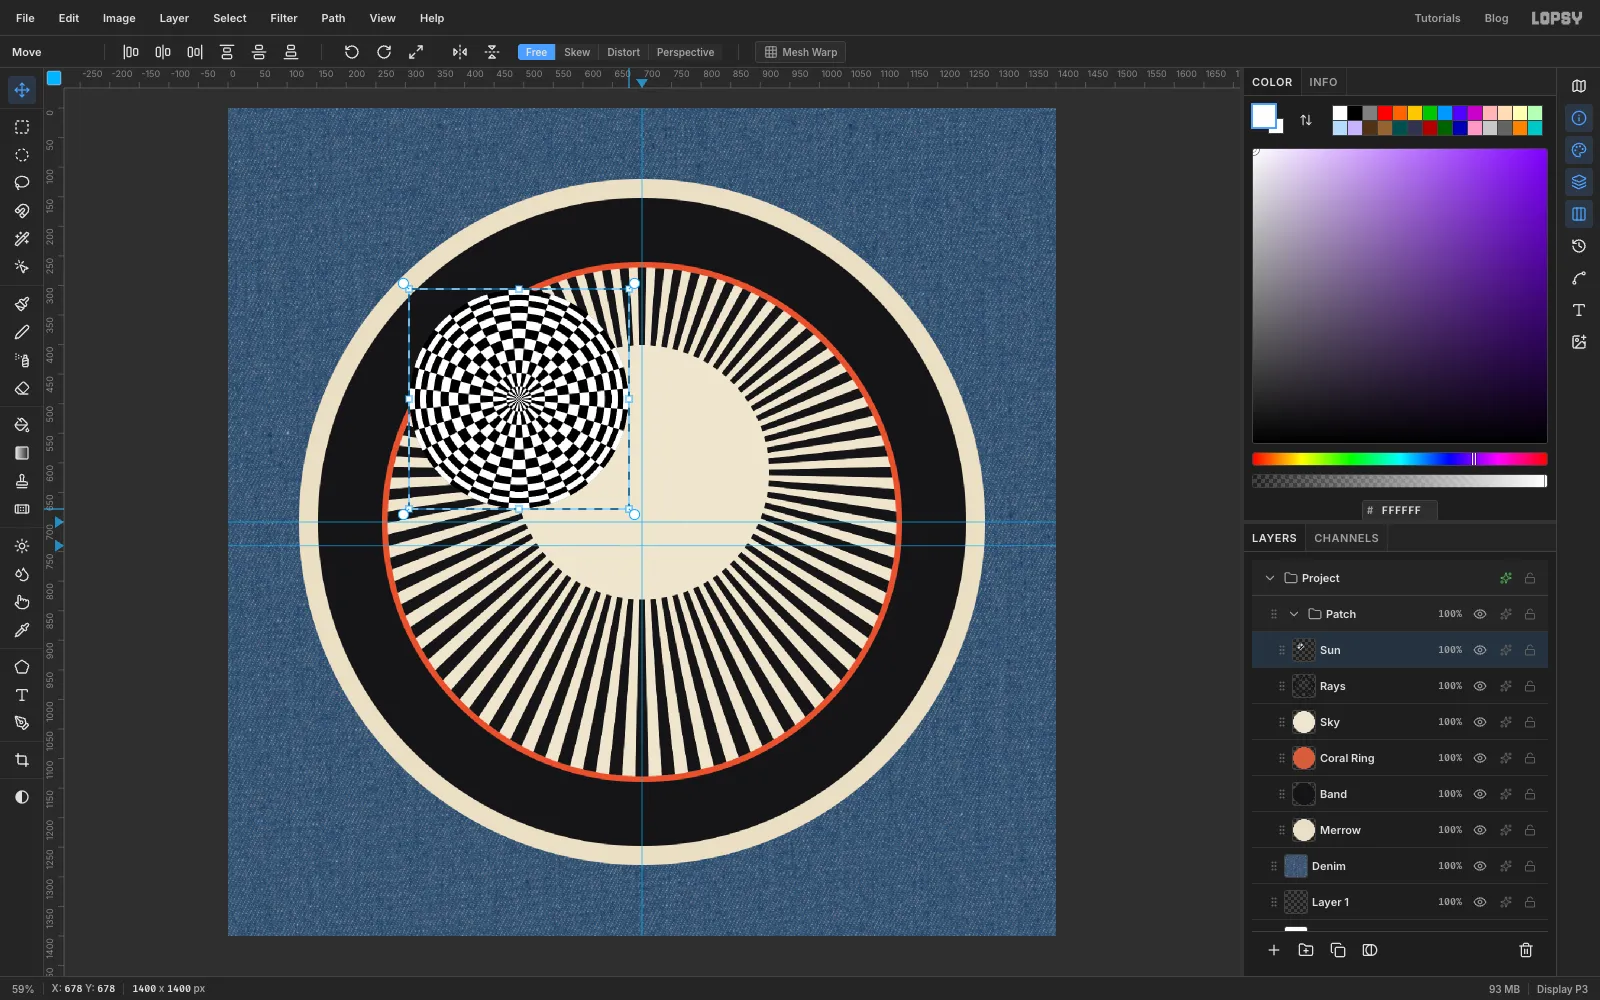This screenshot has height=1000, width=1600.
Task: Add a new layer with plus icon
Action: (1274, 950)
